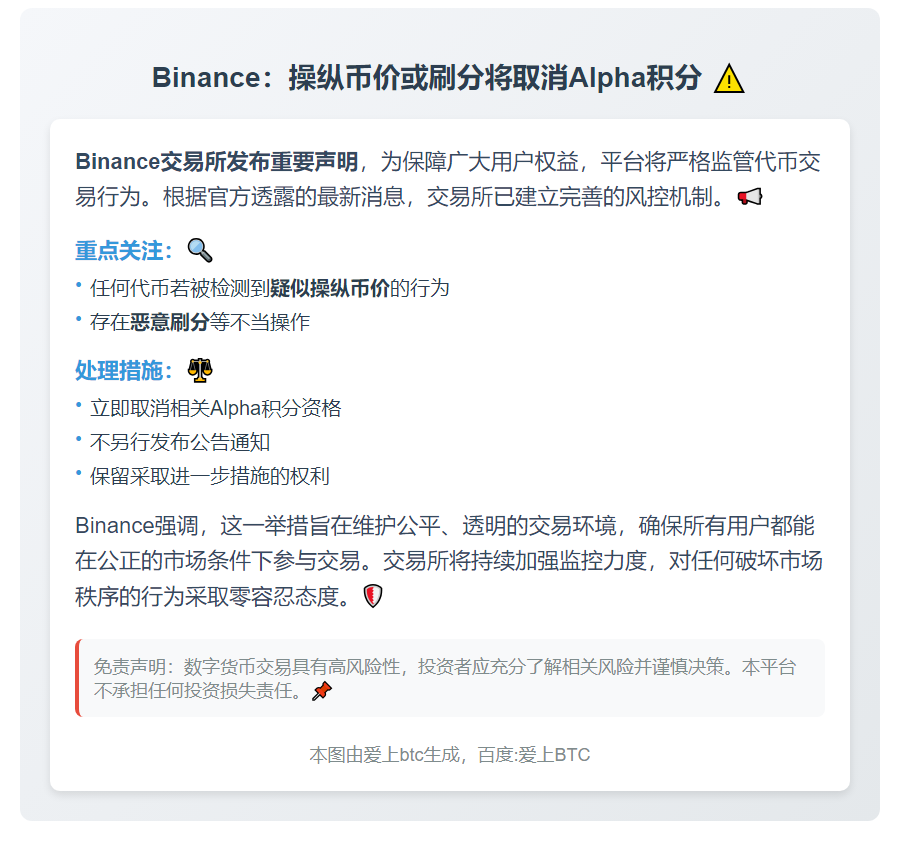
Task: Click the footer credit 本图由爱上btc生成
Action: click(449, 755)
